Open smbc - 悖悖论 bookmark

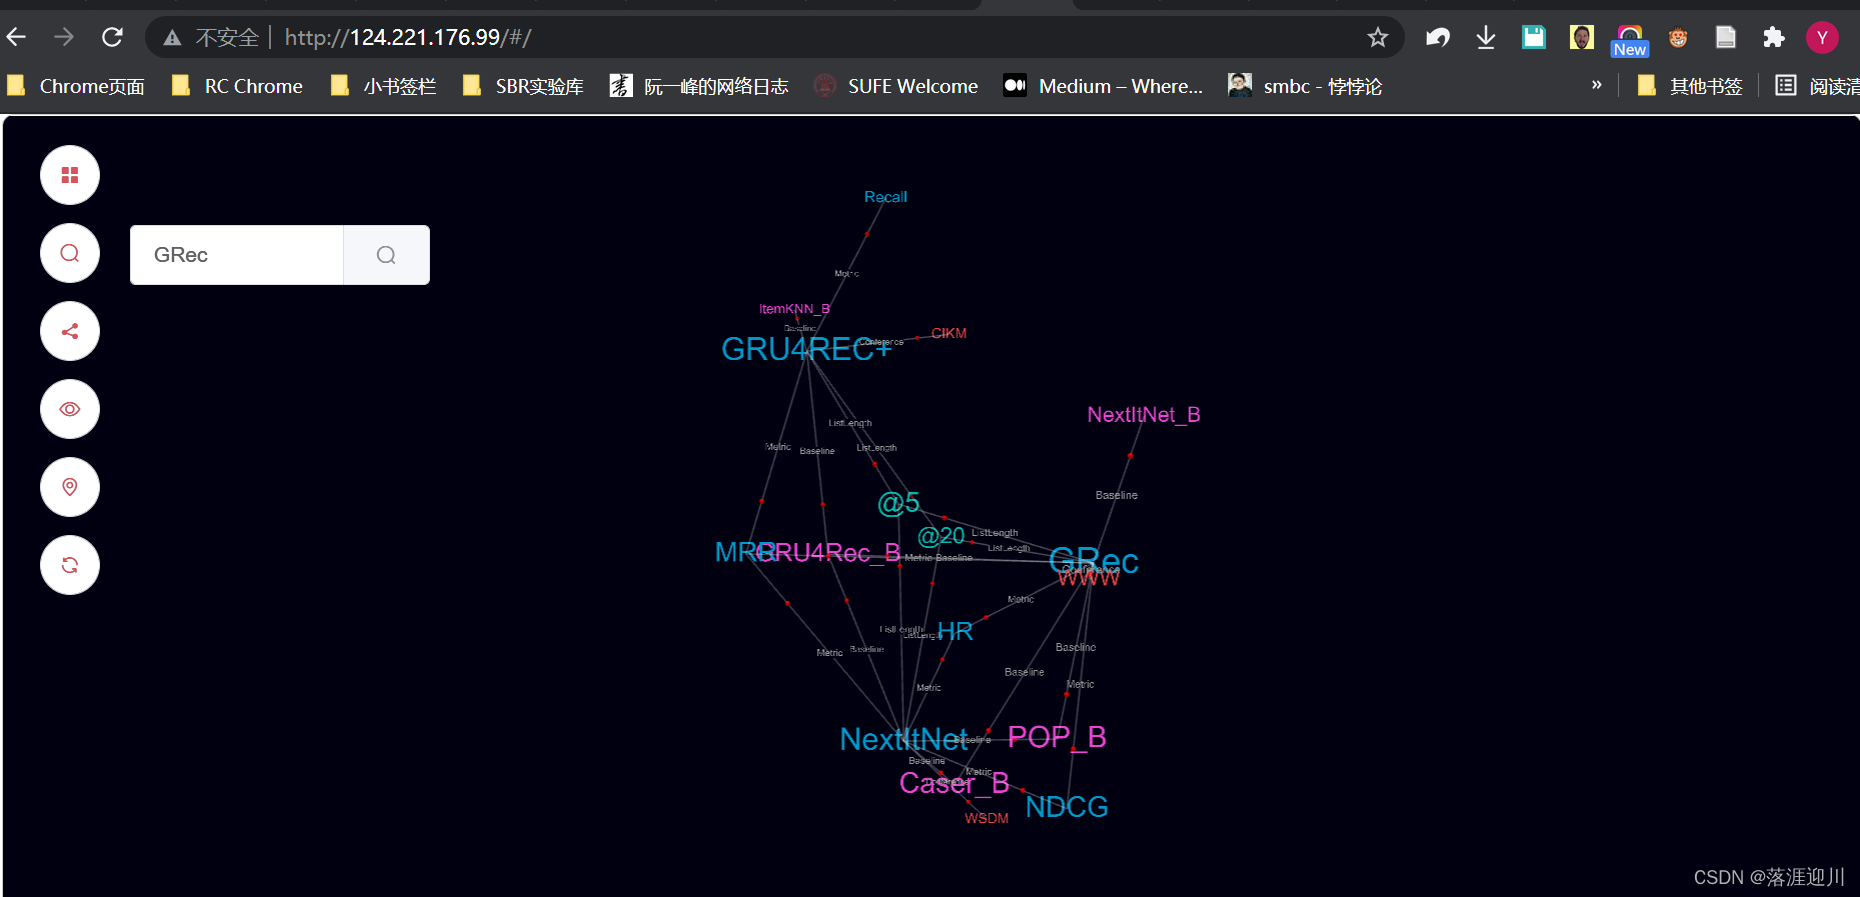click(1306, 87)
